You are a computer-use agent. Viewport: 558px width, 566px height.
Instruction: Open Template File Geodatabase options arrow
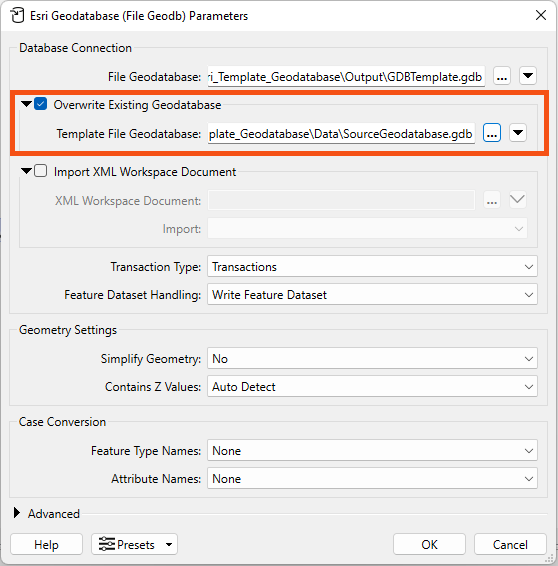[518, 133]
